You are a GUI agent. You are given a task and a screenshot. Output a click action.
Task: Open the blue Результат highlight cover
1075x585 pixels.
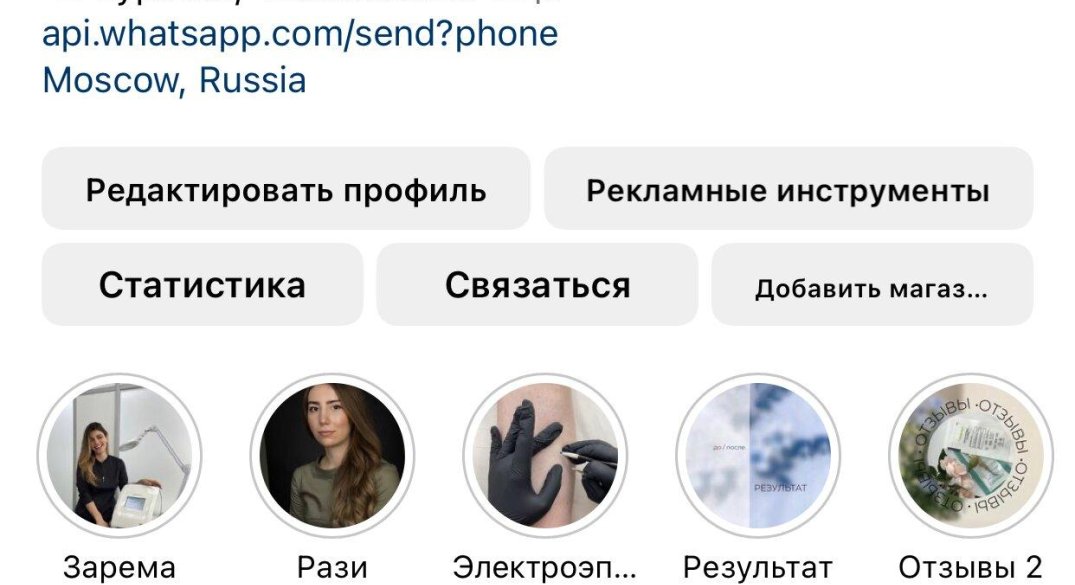(758, 455)
